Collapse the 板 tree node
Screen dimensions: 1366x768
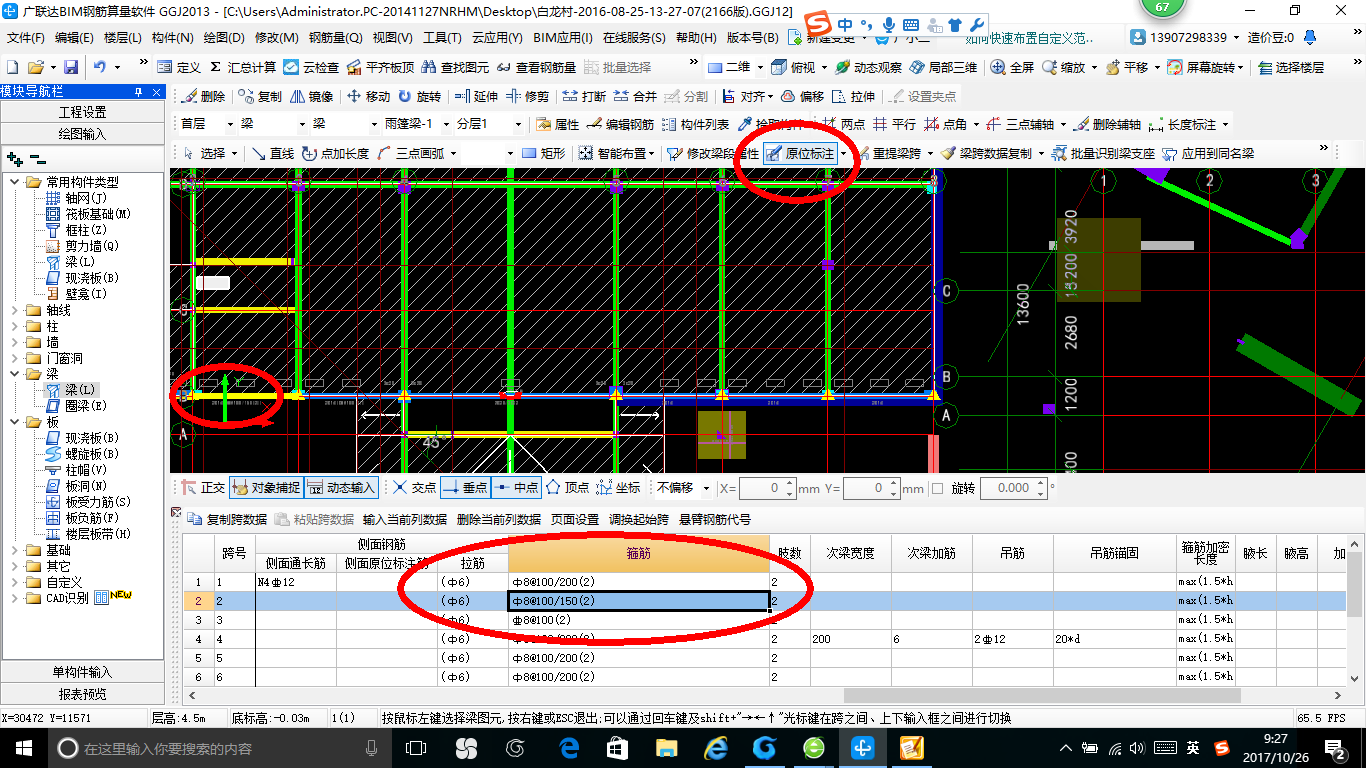pos(15,422)
